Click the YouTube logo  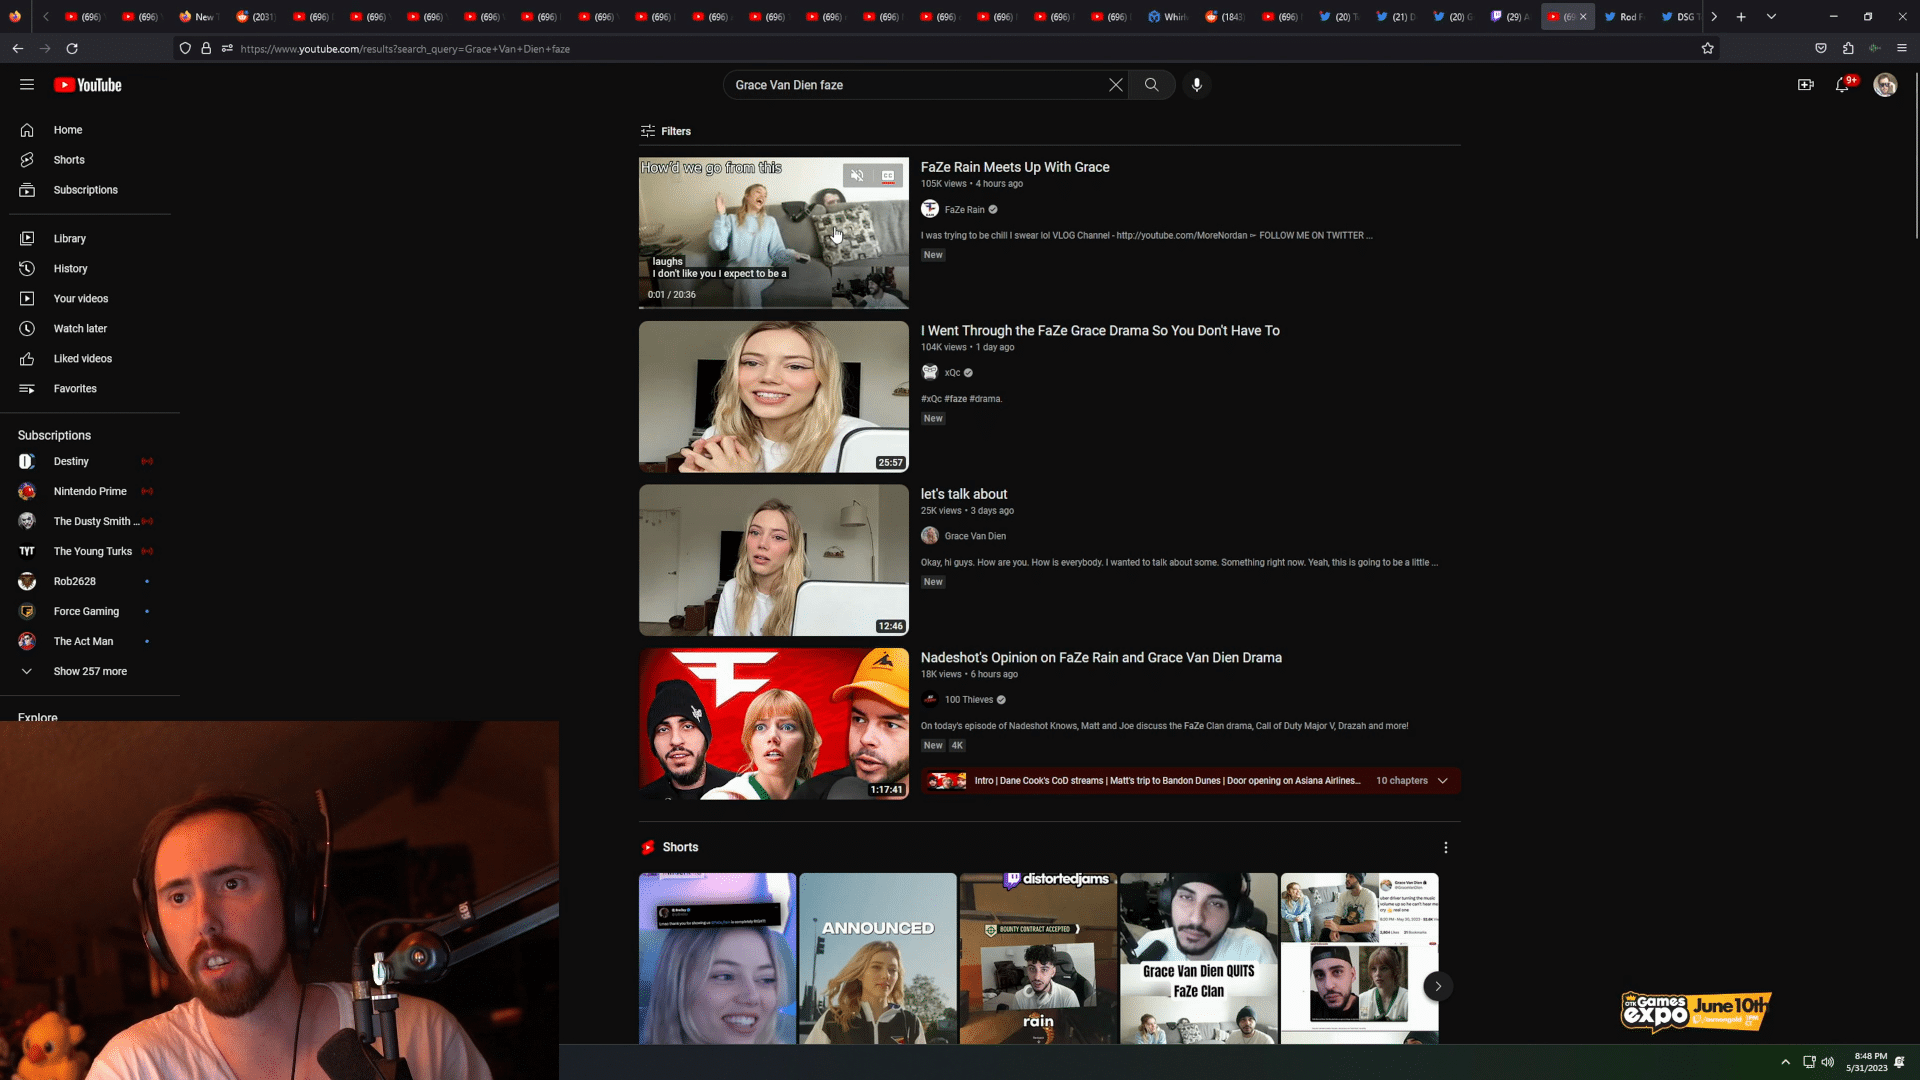pyautogui.click(x=88, y=85)
